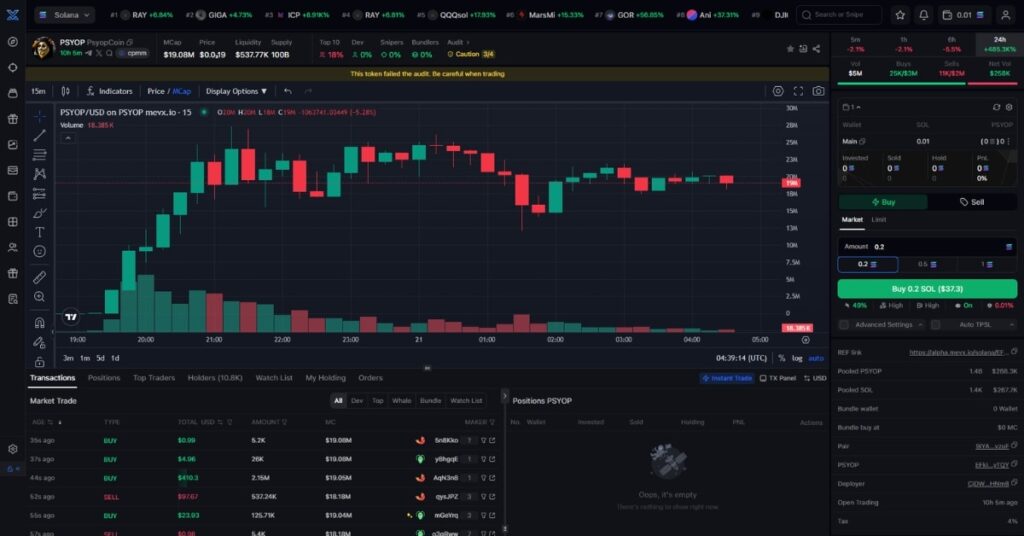Click the mevx X logo

tap(12, 14)
